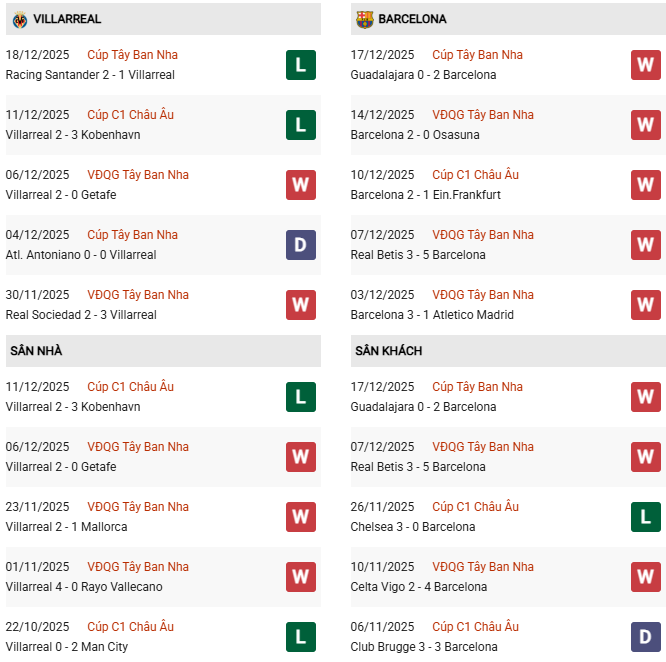Click Barcelona 3 - 1 Atletico Madrid result
Image resolution: width=666 pixels, height=662 pixels.
tap(432, 315)
